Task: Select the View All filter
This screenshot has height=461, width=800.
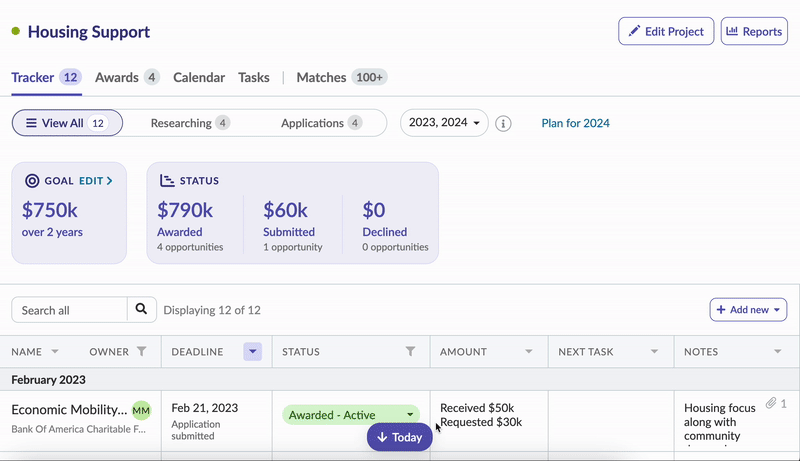Action: 66,123
